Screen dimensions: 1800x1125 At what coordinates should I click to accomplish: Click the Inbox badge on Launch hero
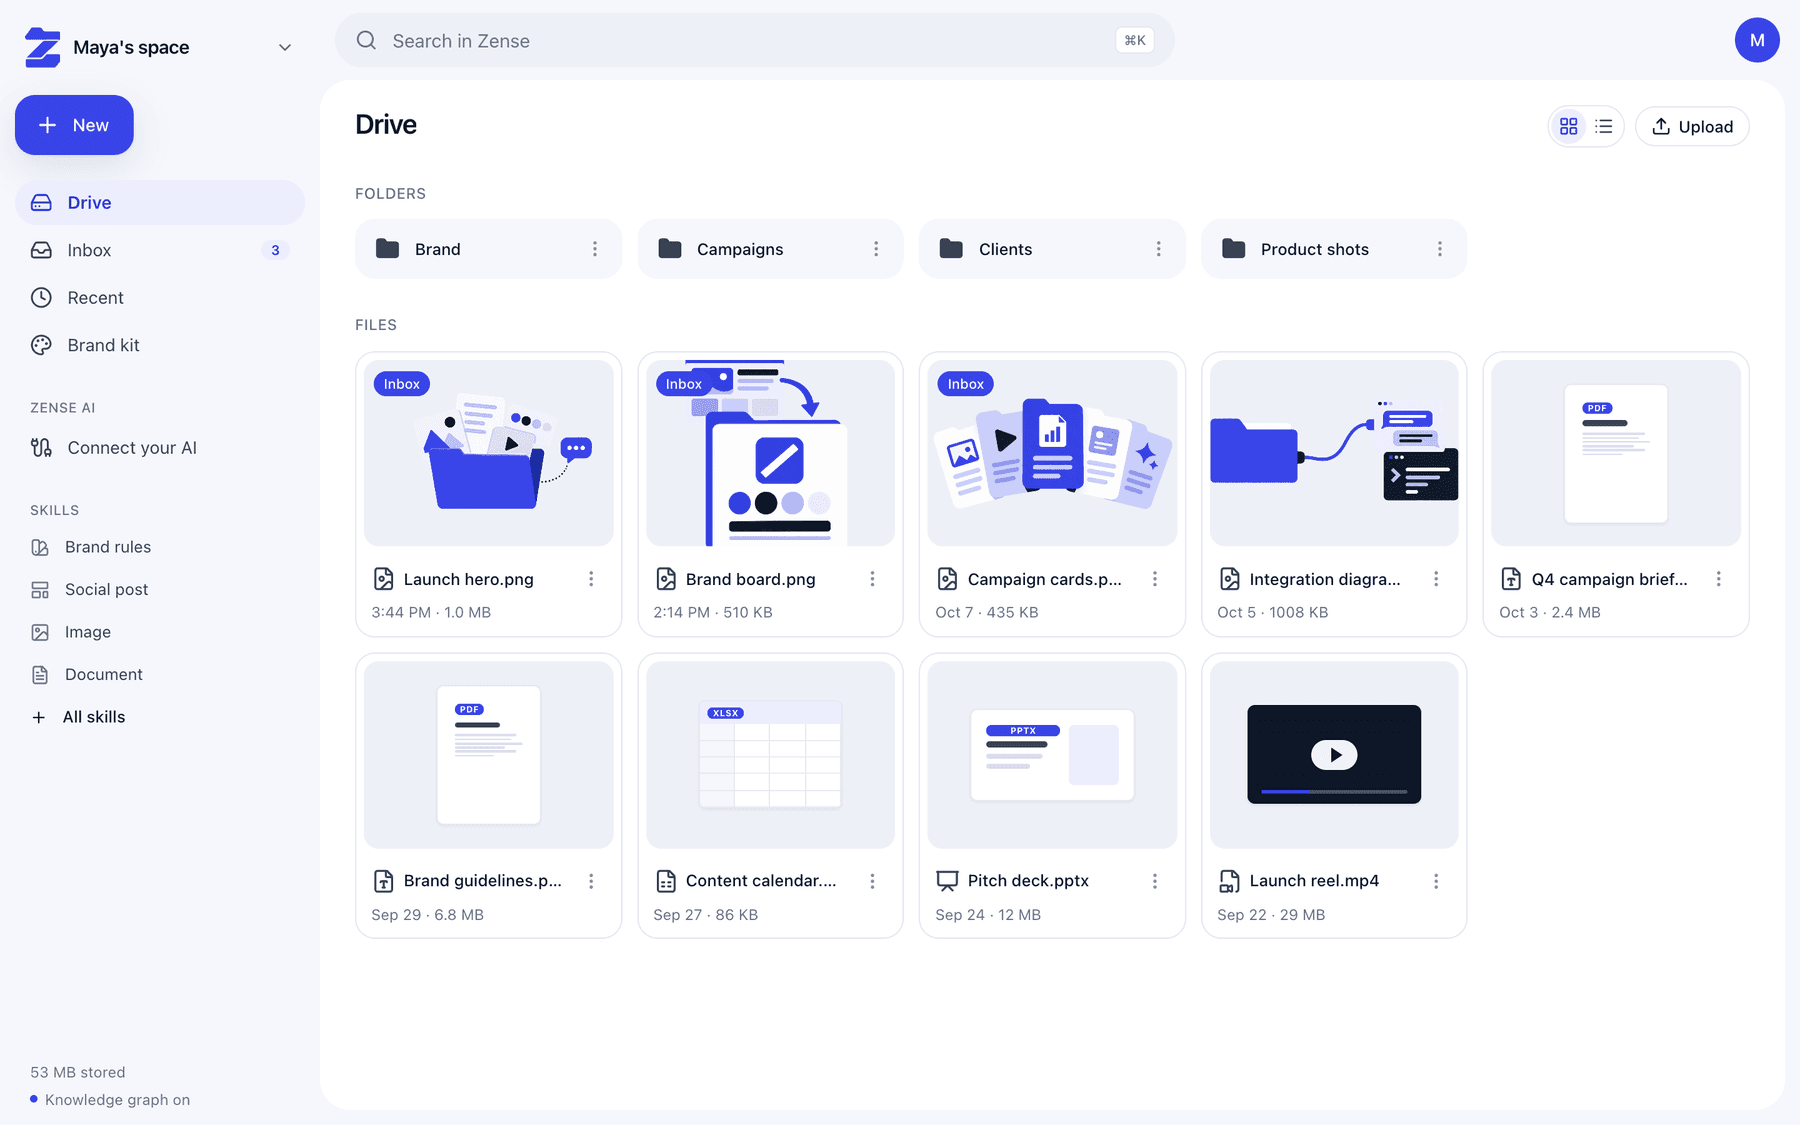pos(402,384)
